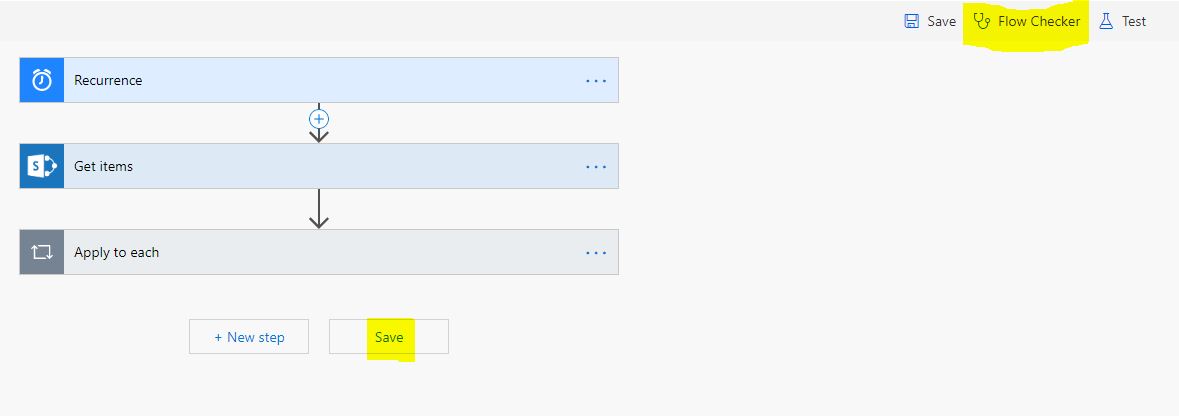This screenshot has width=1179, height=416.
Task: Click the Test beaker icon
Action: pyautogui.click(x=1106, y=21)
